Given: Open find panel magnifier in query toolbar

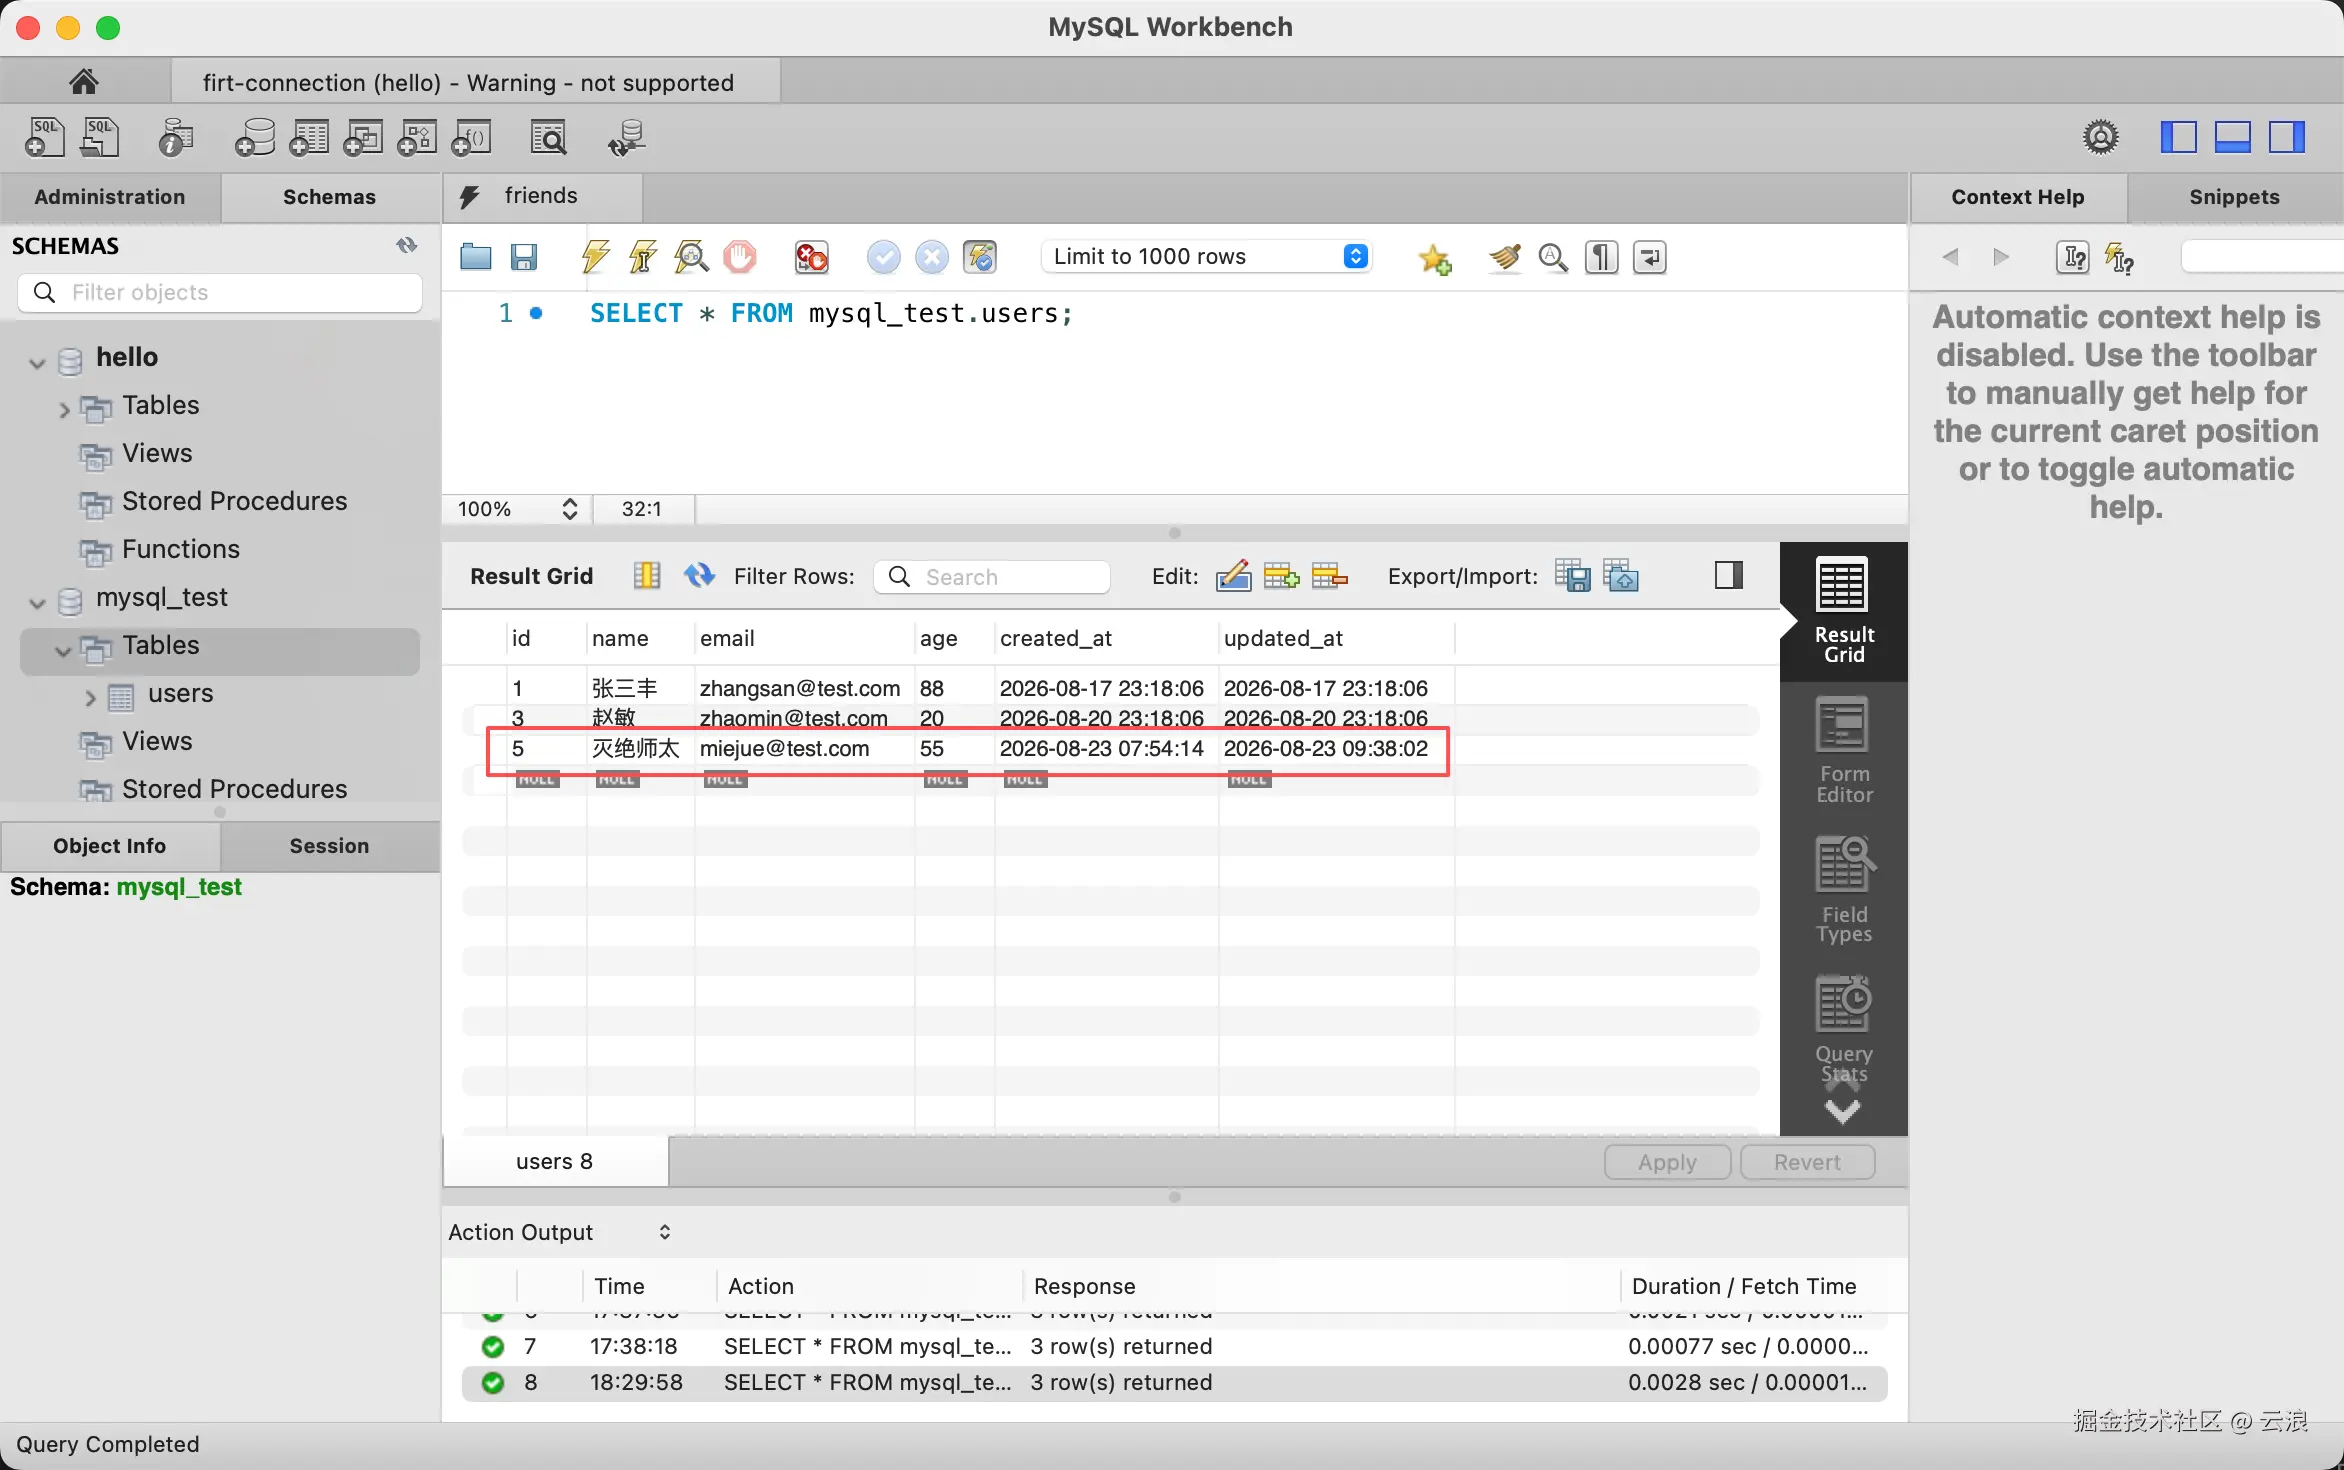Looking at the screenshot, I should click(1553, 257).
